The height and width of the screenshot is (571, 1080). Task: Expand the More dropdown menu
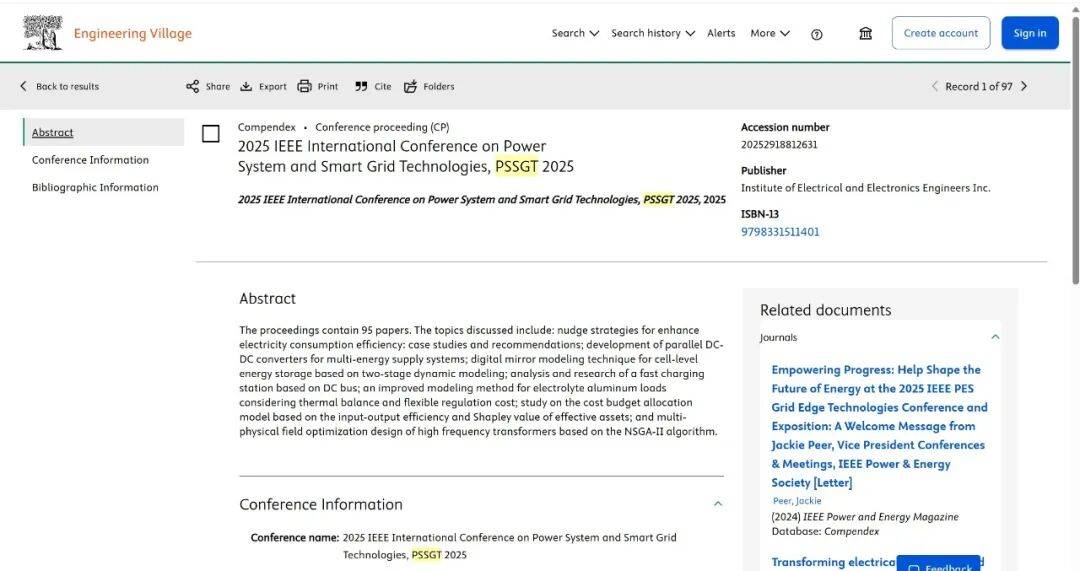pyautogui.click(x=770, y=33)
